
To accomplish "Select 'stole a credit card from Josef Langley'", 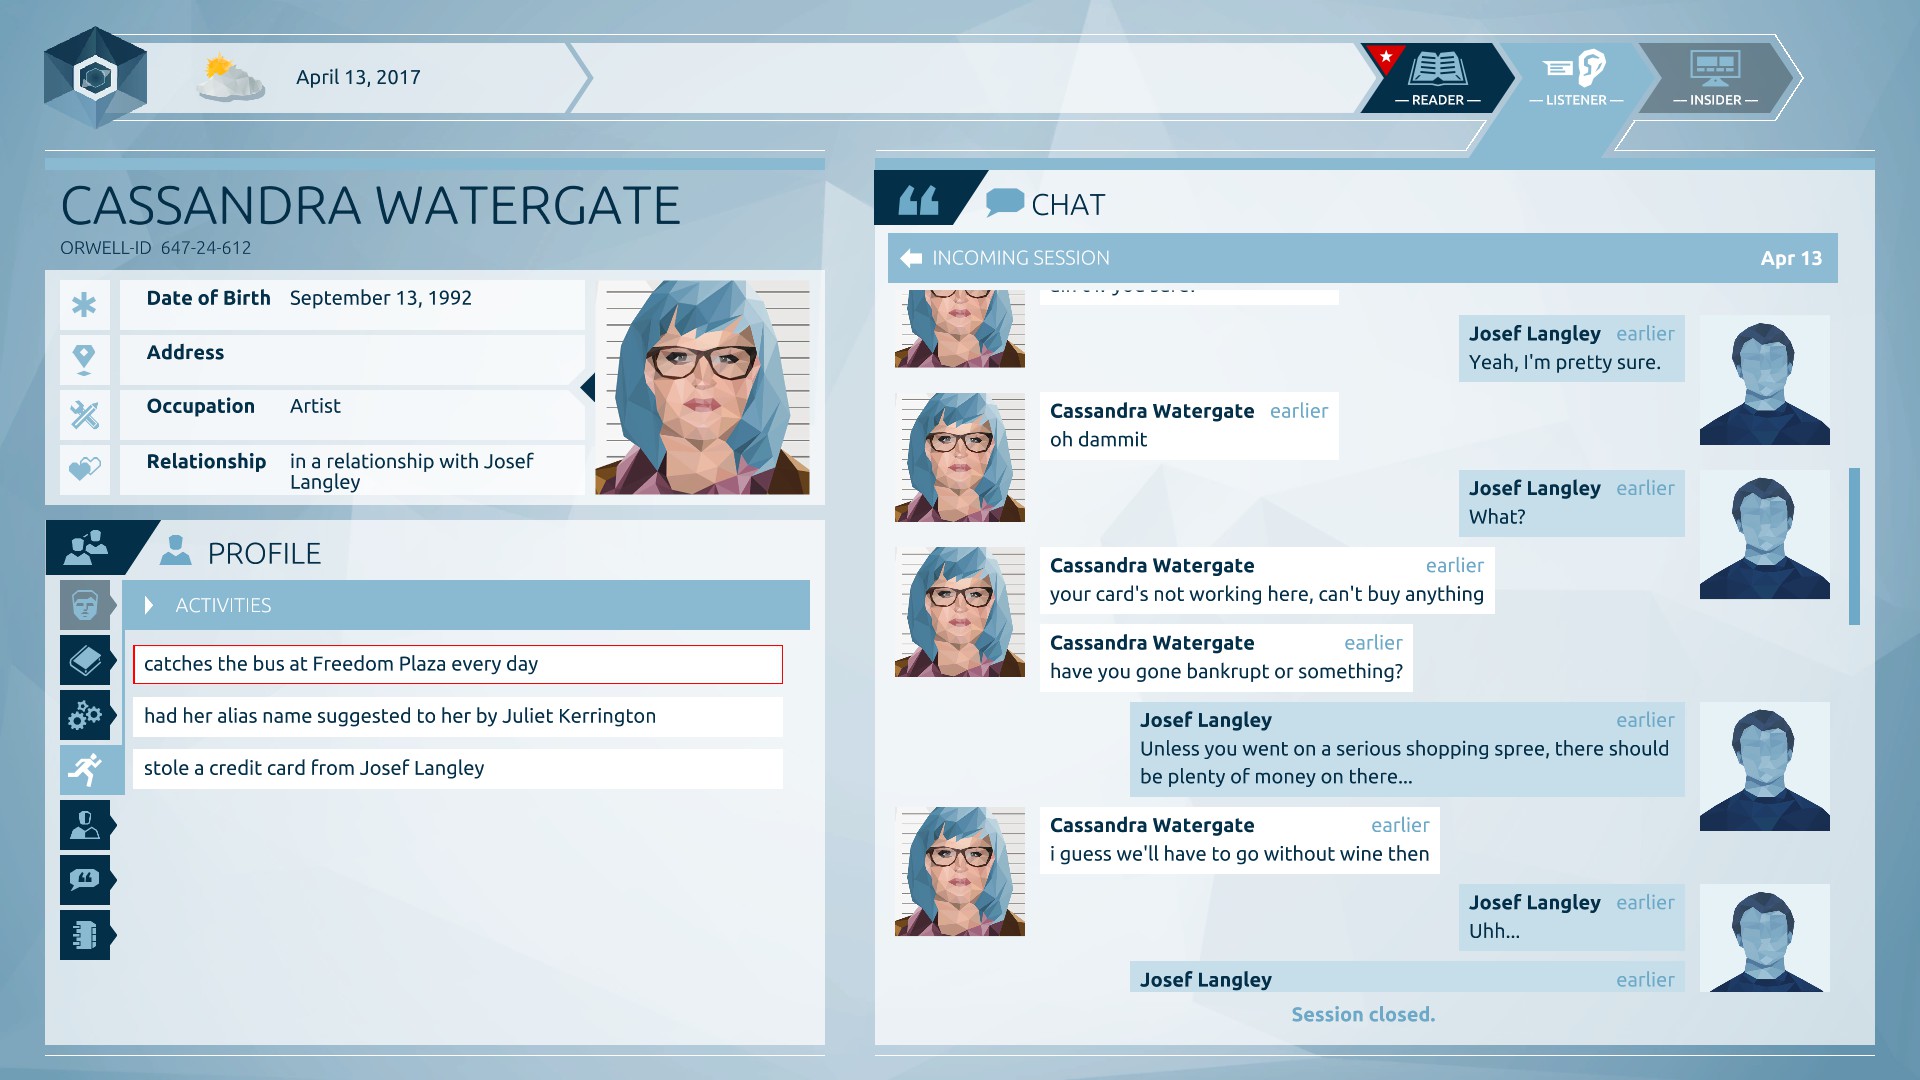I will tap(458, 768).
